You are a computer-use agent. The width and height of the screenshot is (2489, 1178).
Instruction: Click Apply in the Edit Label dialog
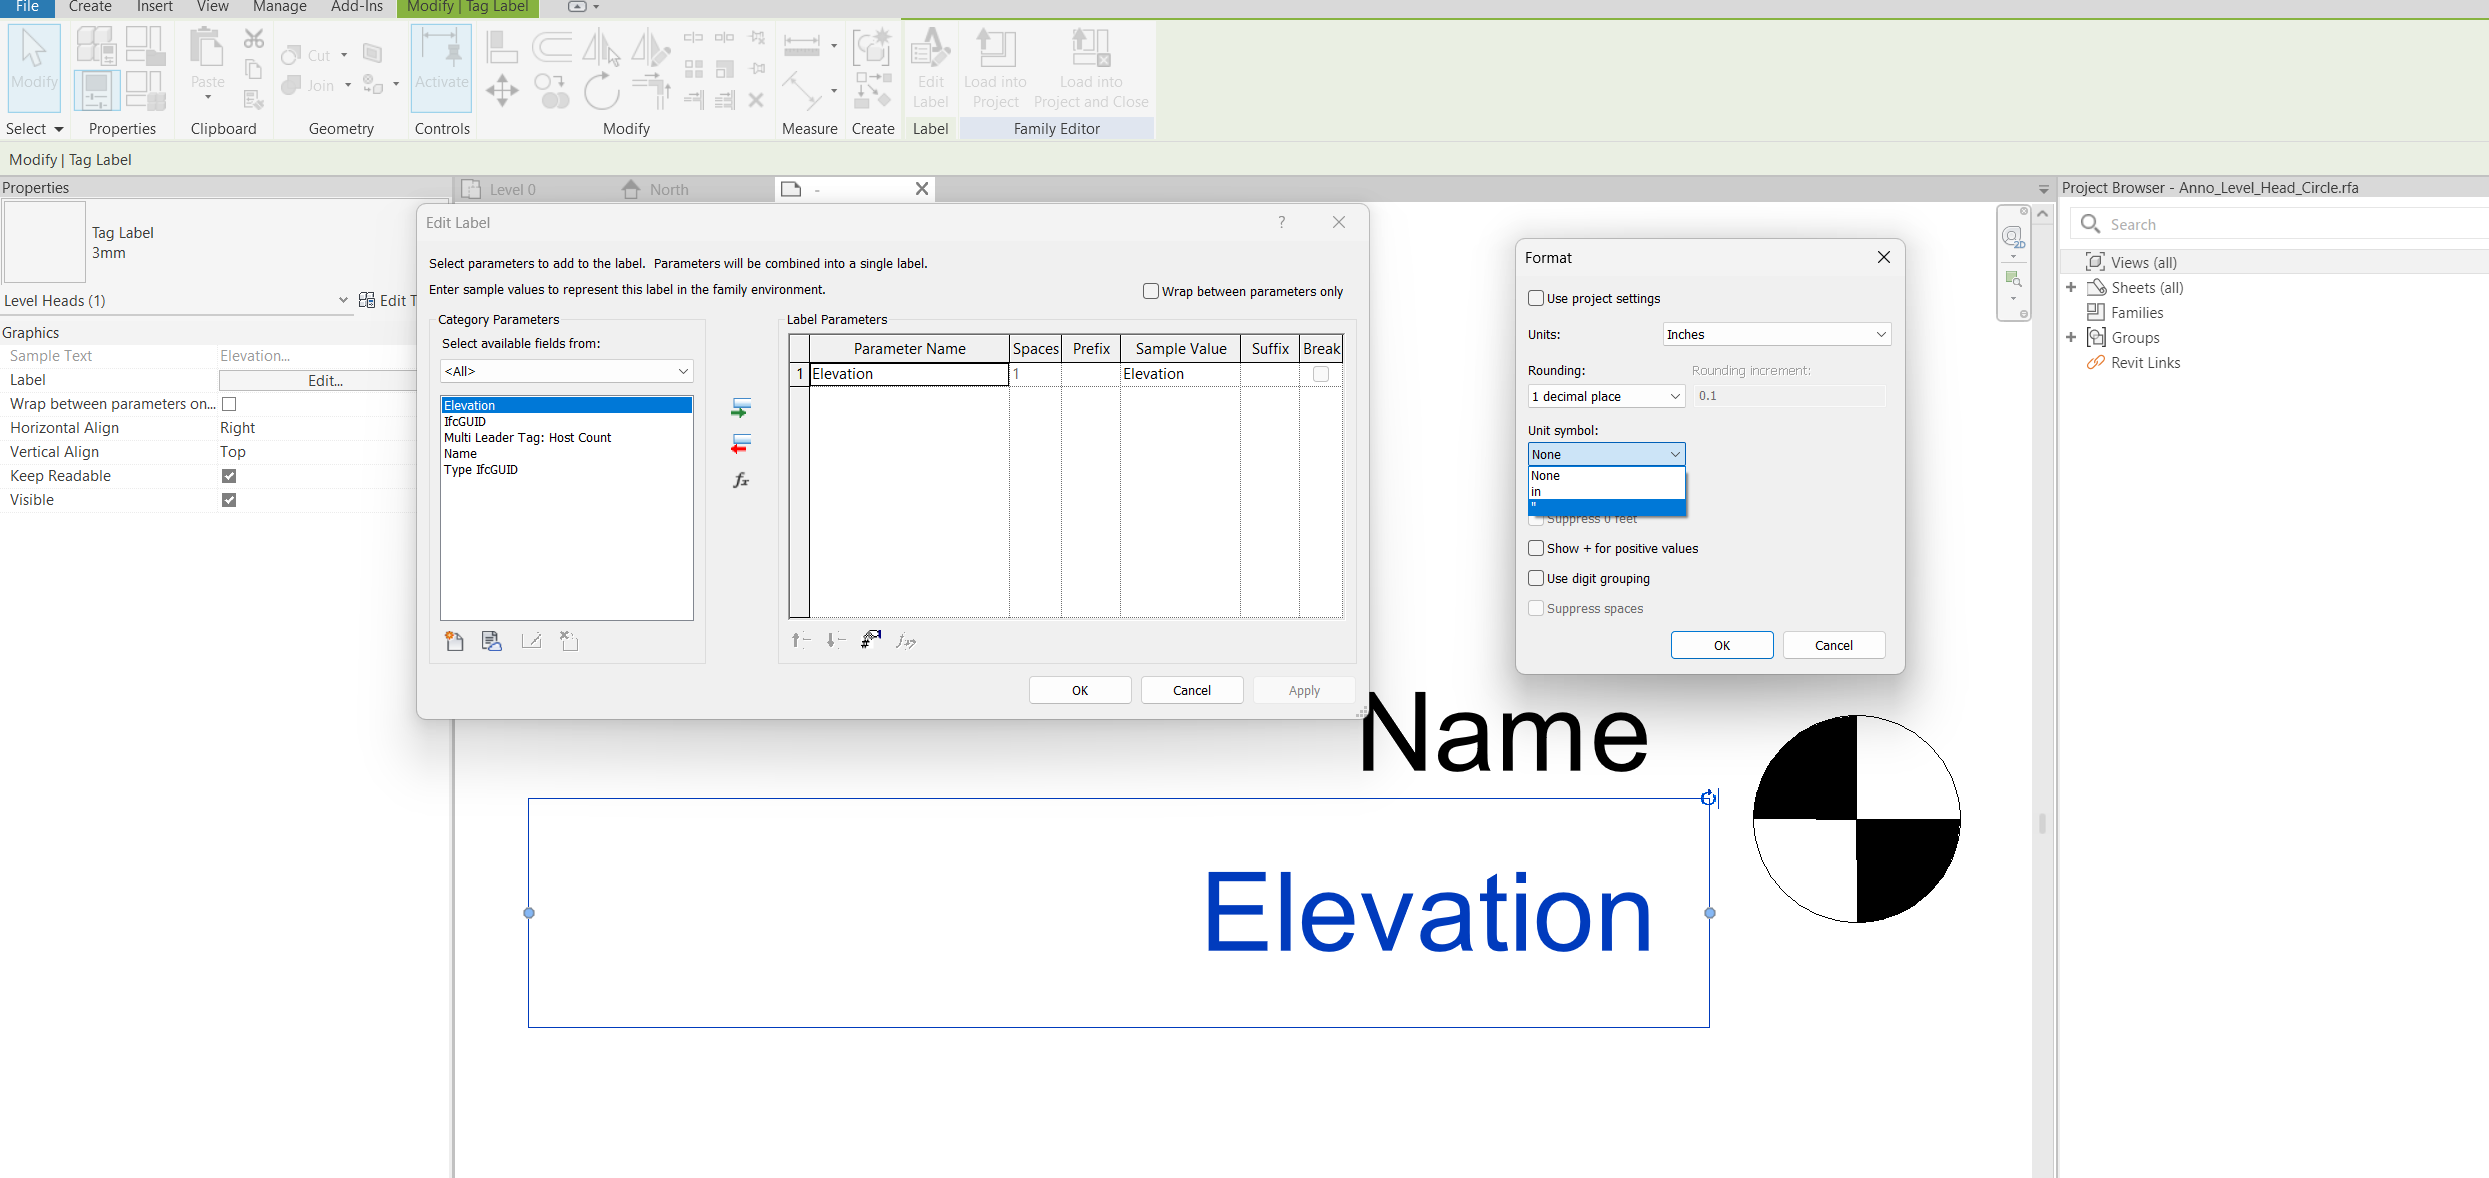pos(1303,690)
